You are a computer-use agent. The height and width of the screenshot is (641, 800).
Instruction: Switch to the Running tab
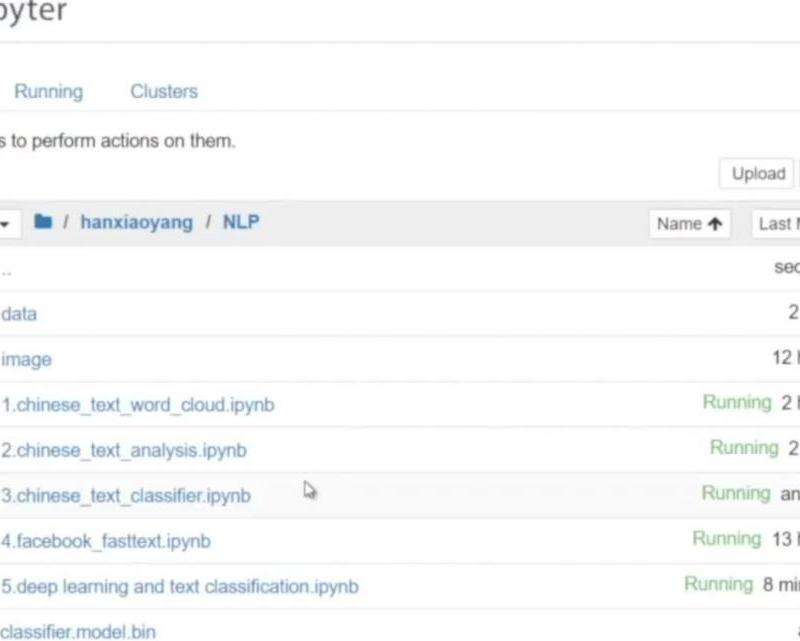[x=48, y=91]
